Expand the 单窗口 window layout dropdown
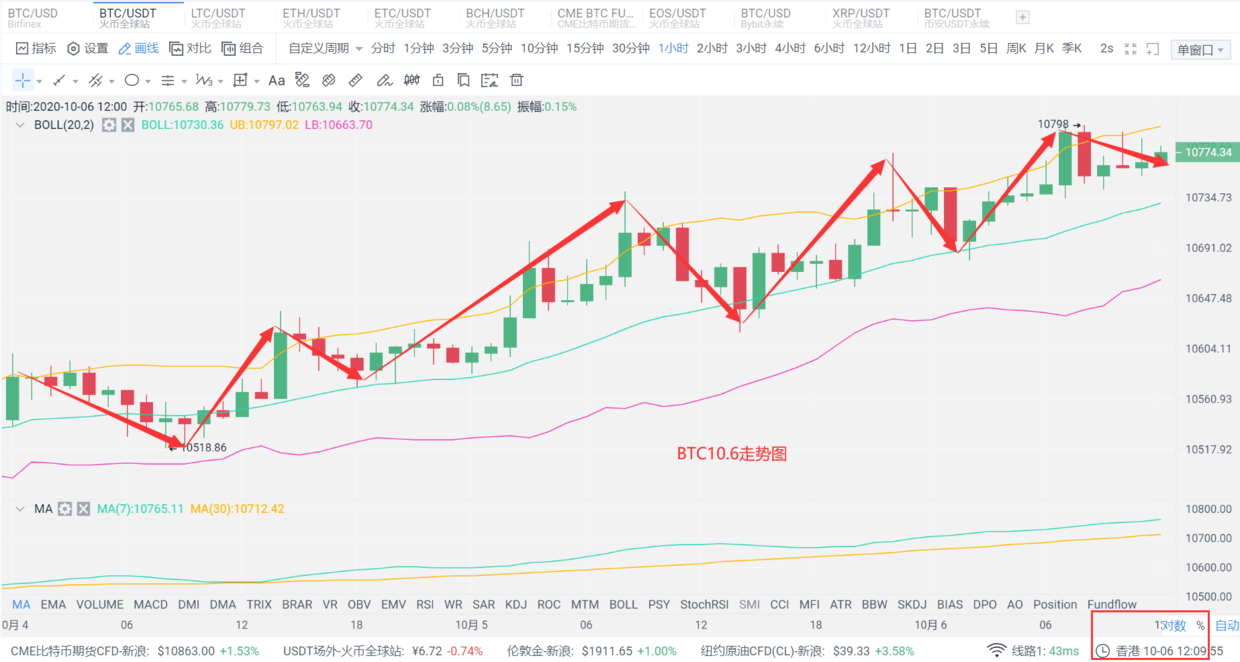Viewport: 1240px width, 662px height. click(1201, 50)
